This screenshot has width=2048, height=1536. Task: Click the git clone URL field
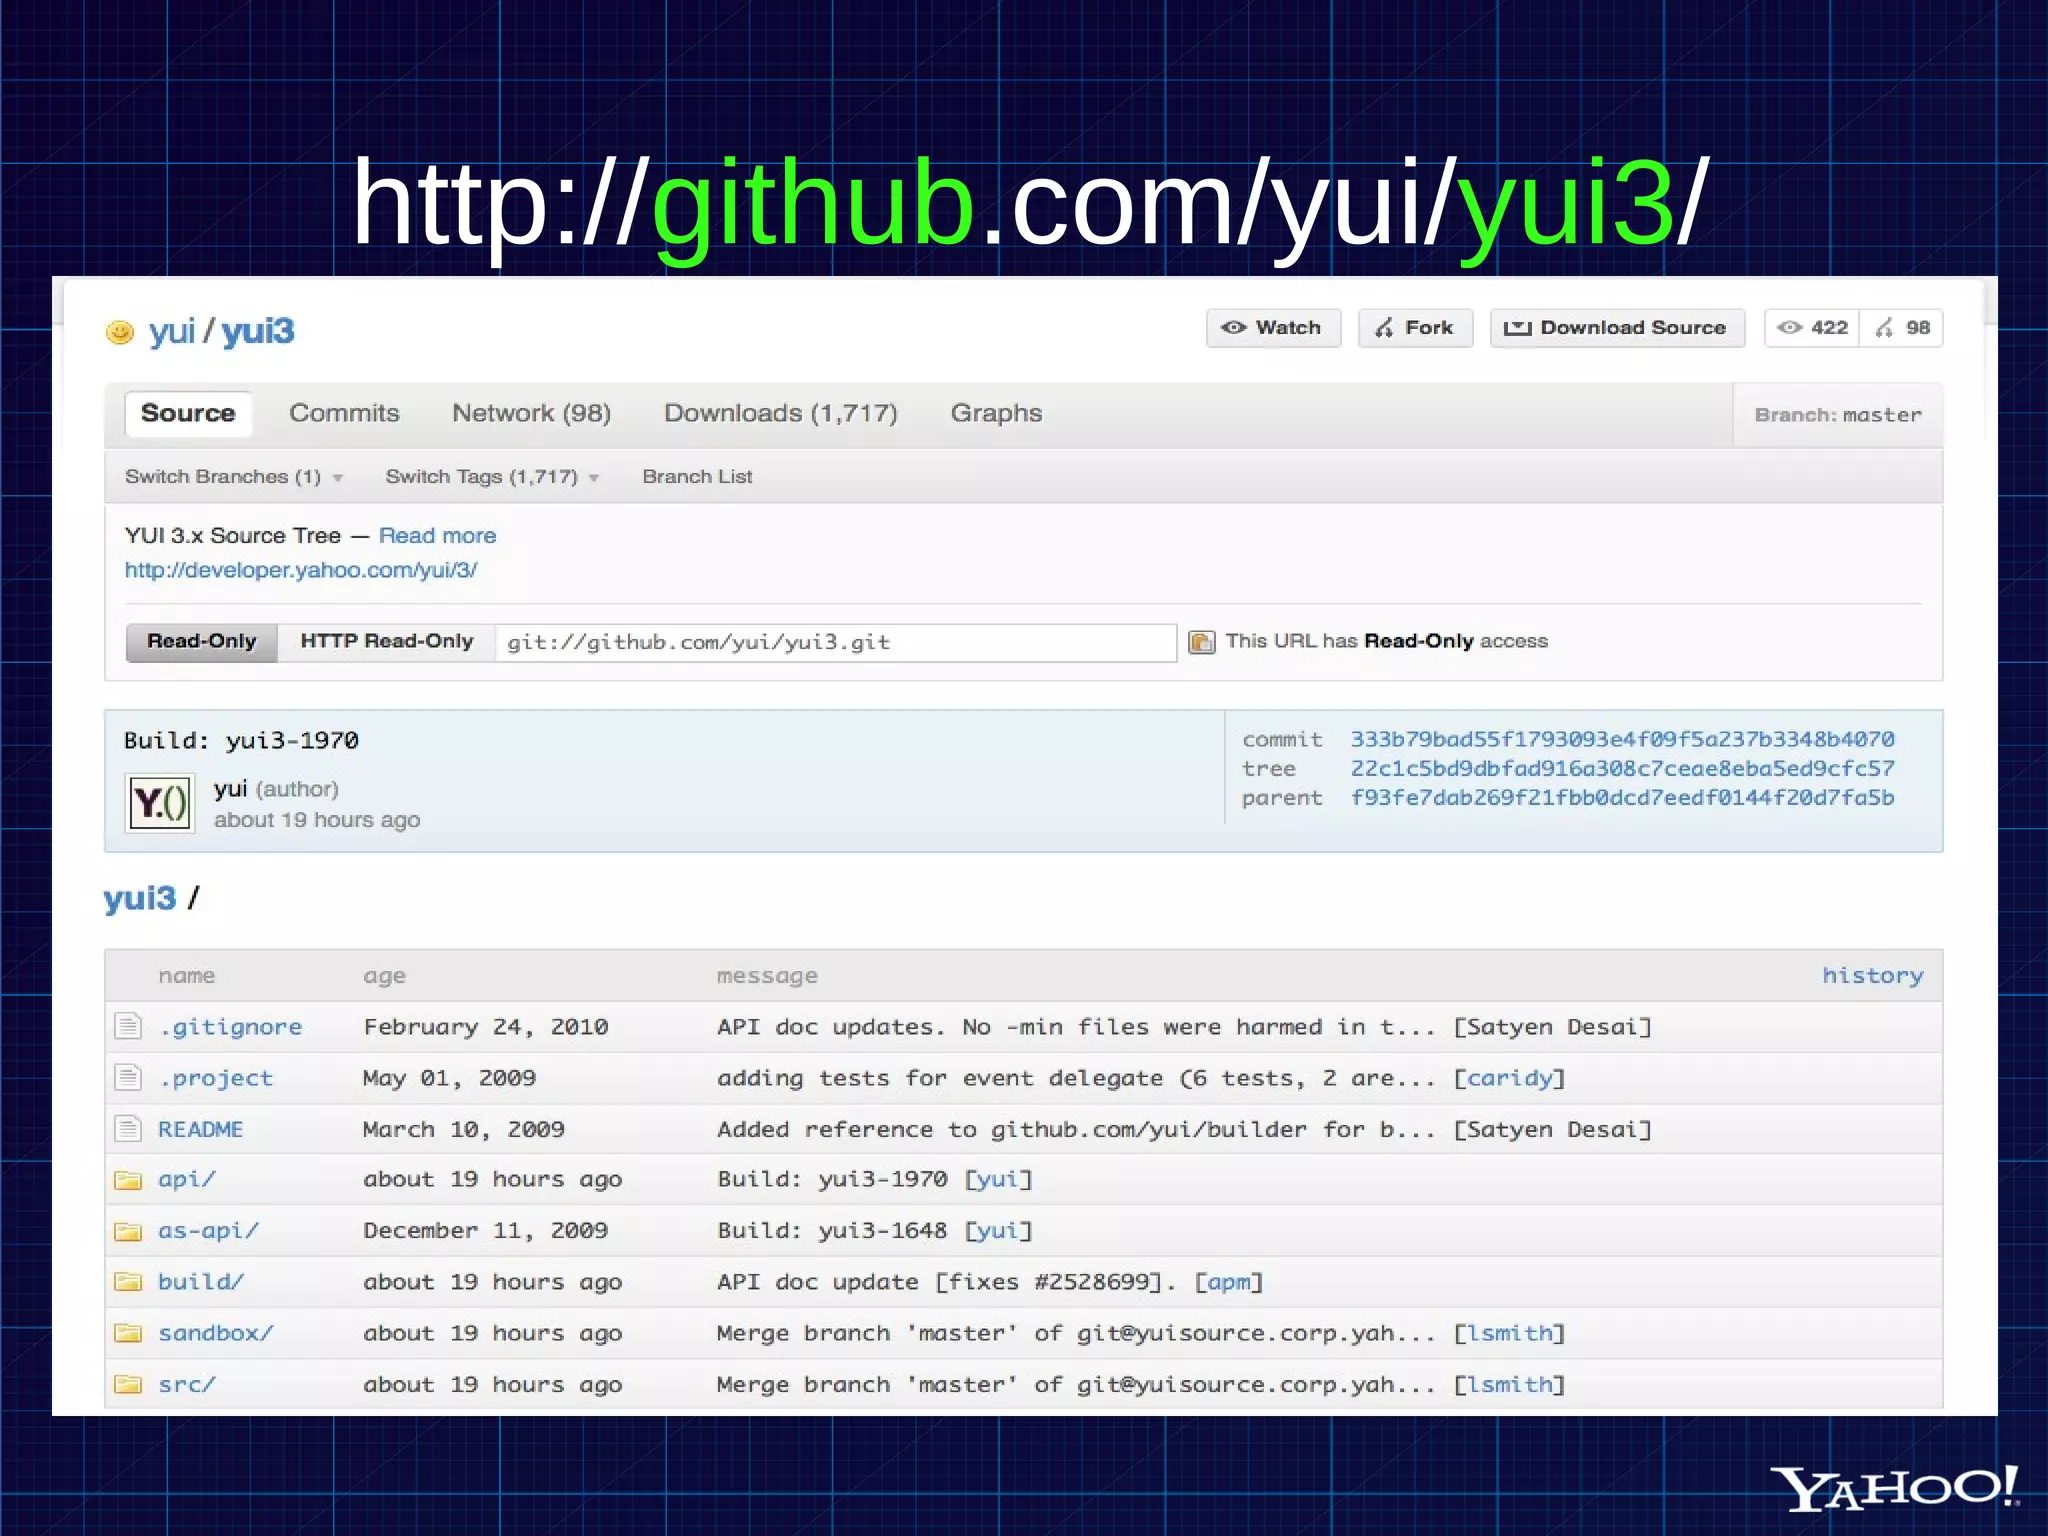tap(836, 642)
